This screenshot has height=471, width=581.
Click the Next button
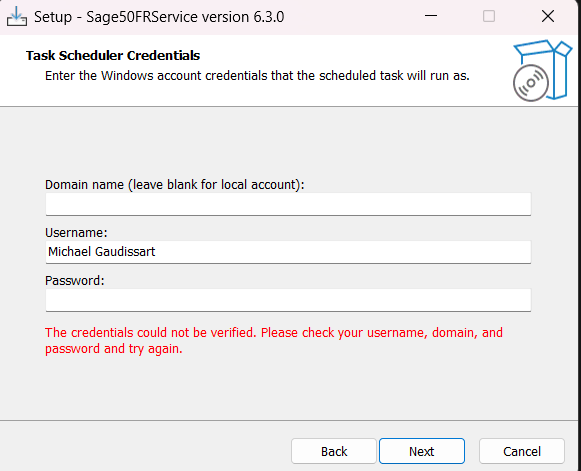tap(422, 451)
